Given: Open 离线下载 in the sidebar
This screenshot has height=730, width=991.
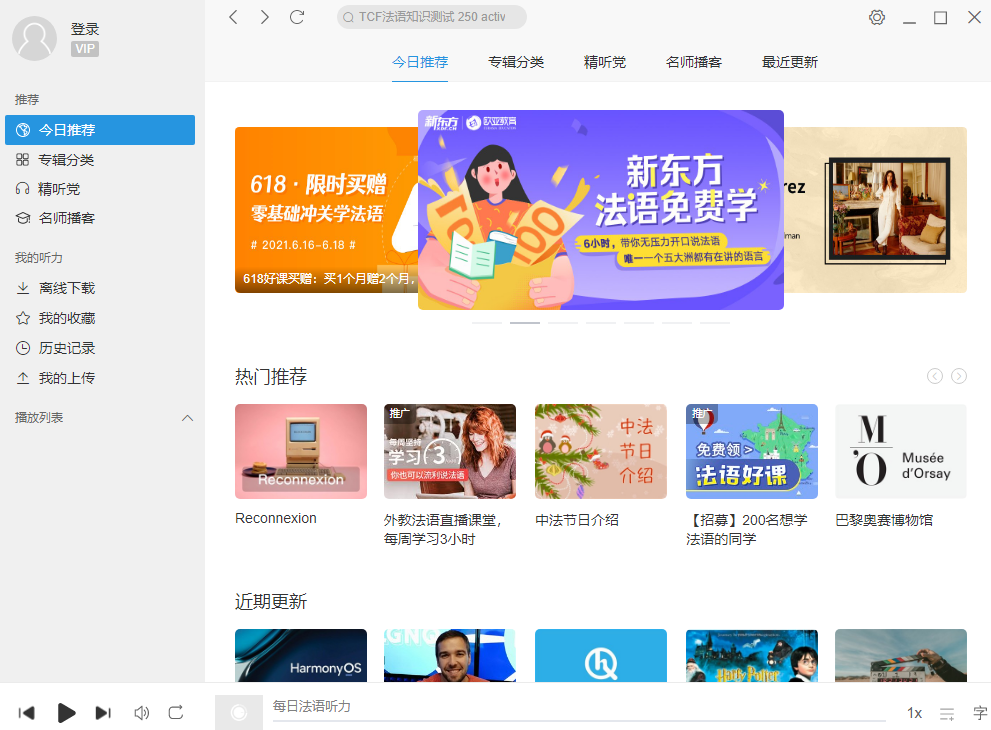Looking at the screenshot, I should click(67, 288).
